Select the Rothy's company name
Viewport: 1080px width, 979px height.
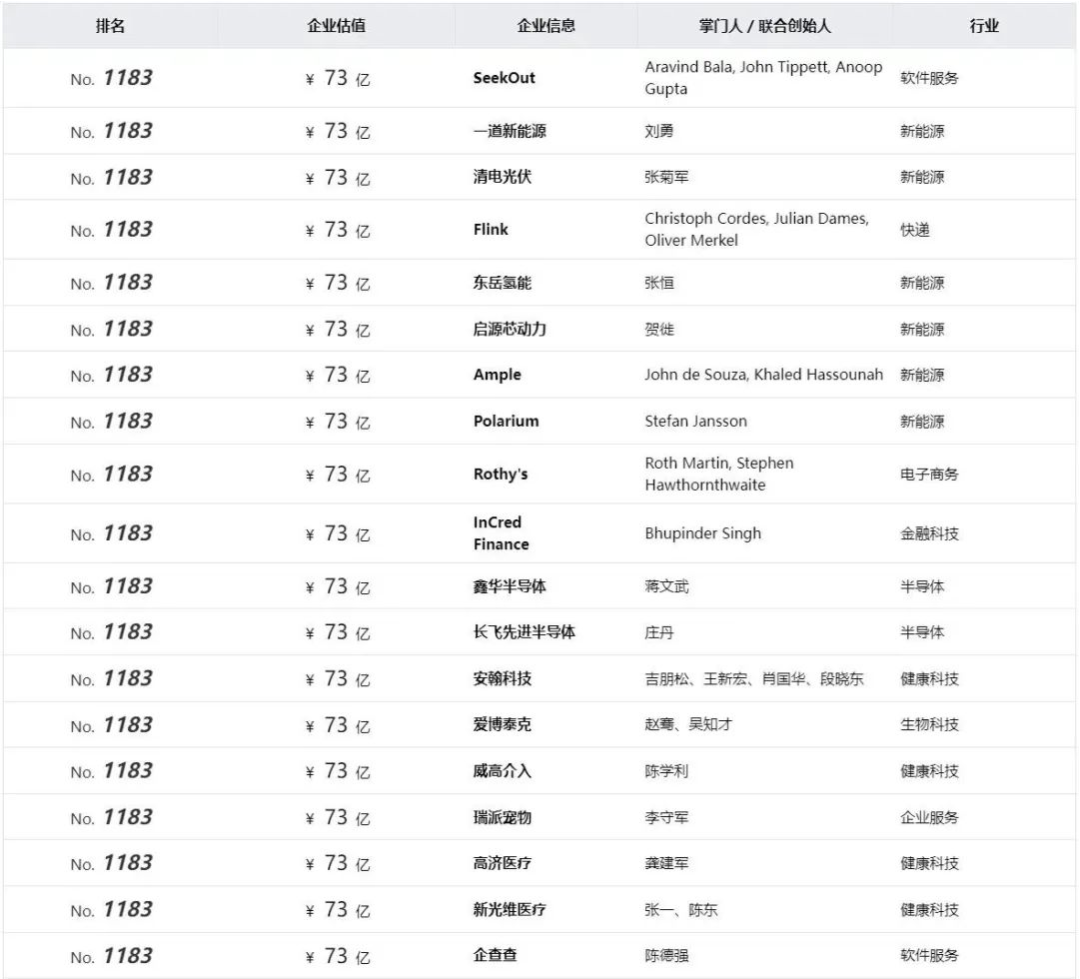[x=501, y=474]
